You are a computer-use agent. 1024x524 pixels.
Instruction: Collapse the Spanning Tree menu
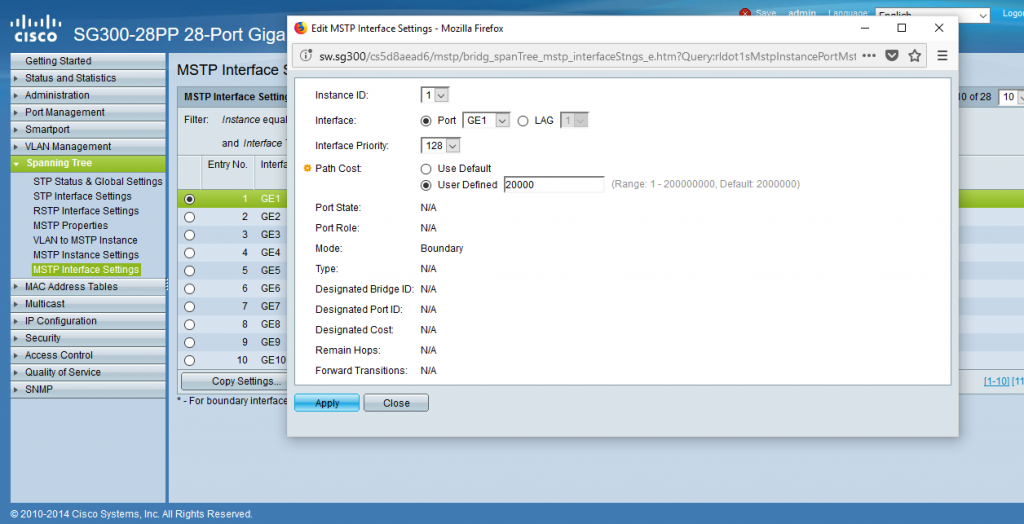tap(88, 163)
